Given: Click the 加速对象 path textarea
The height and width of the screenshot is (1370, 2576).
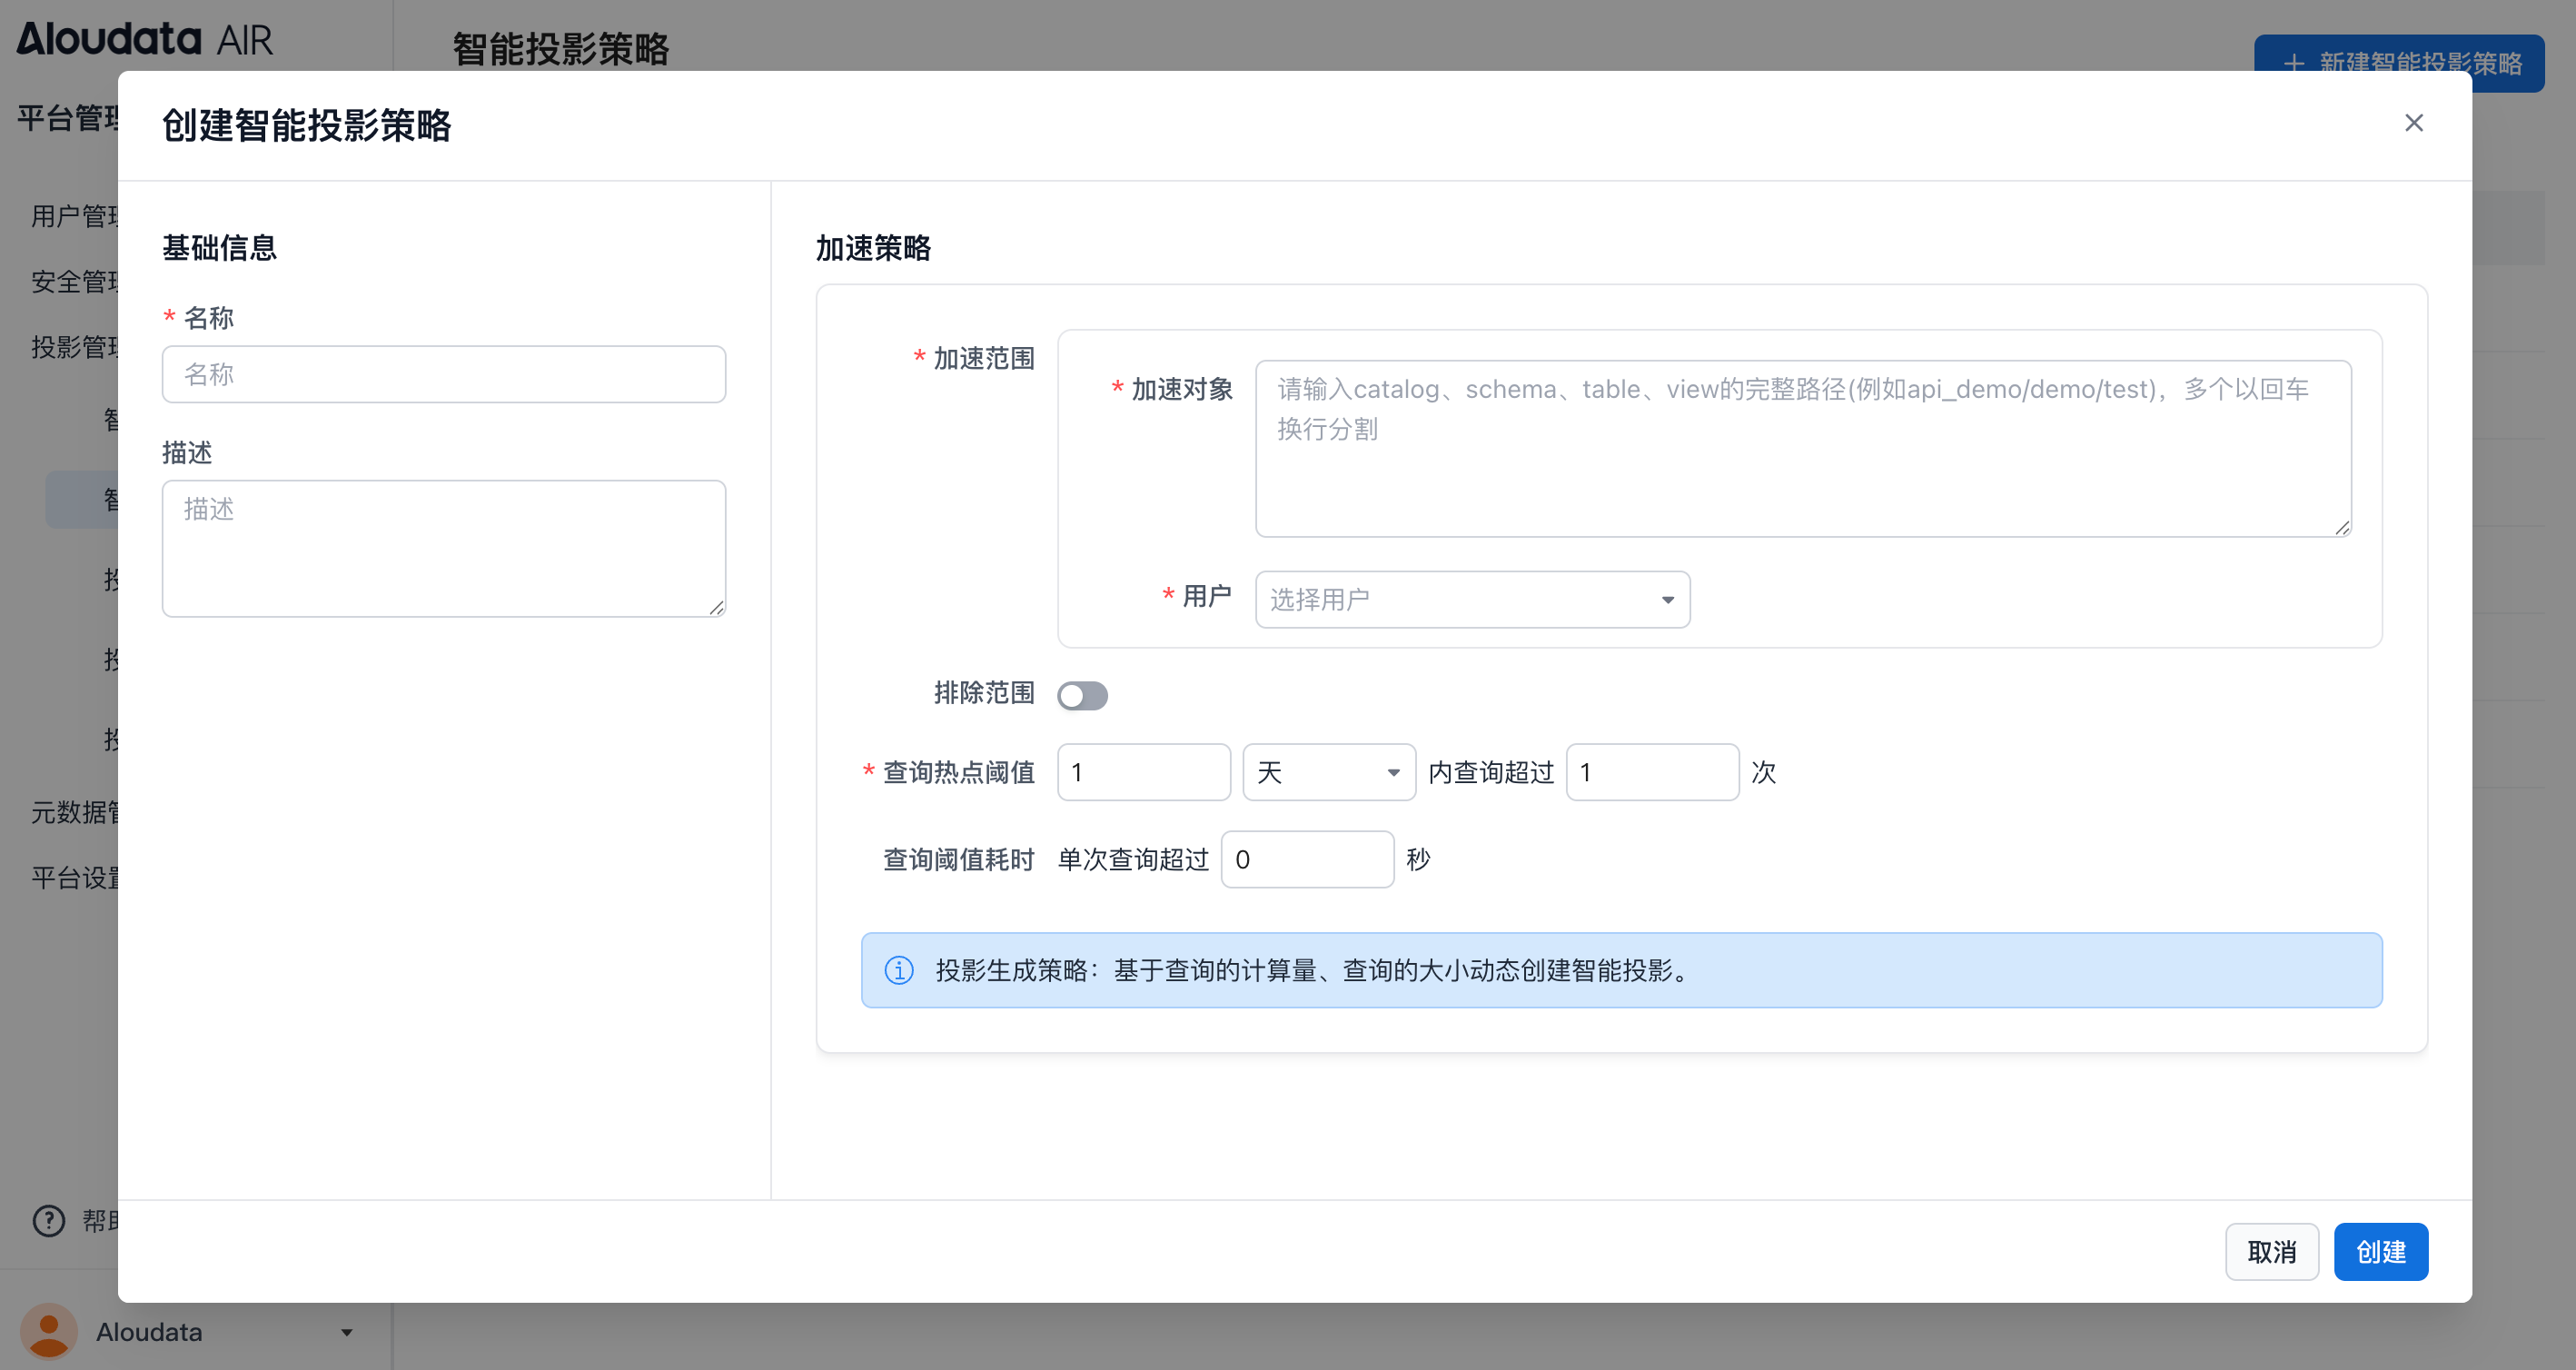Looking at the screenshot, I should pos(1802,448).
